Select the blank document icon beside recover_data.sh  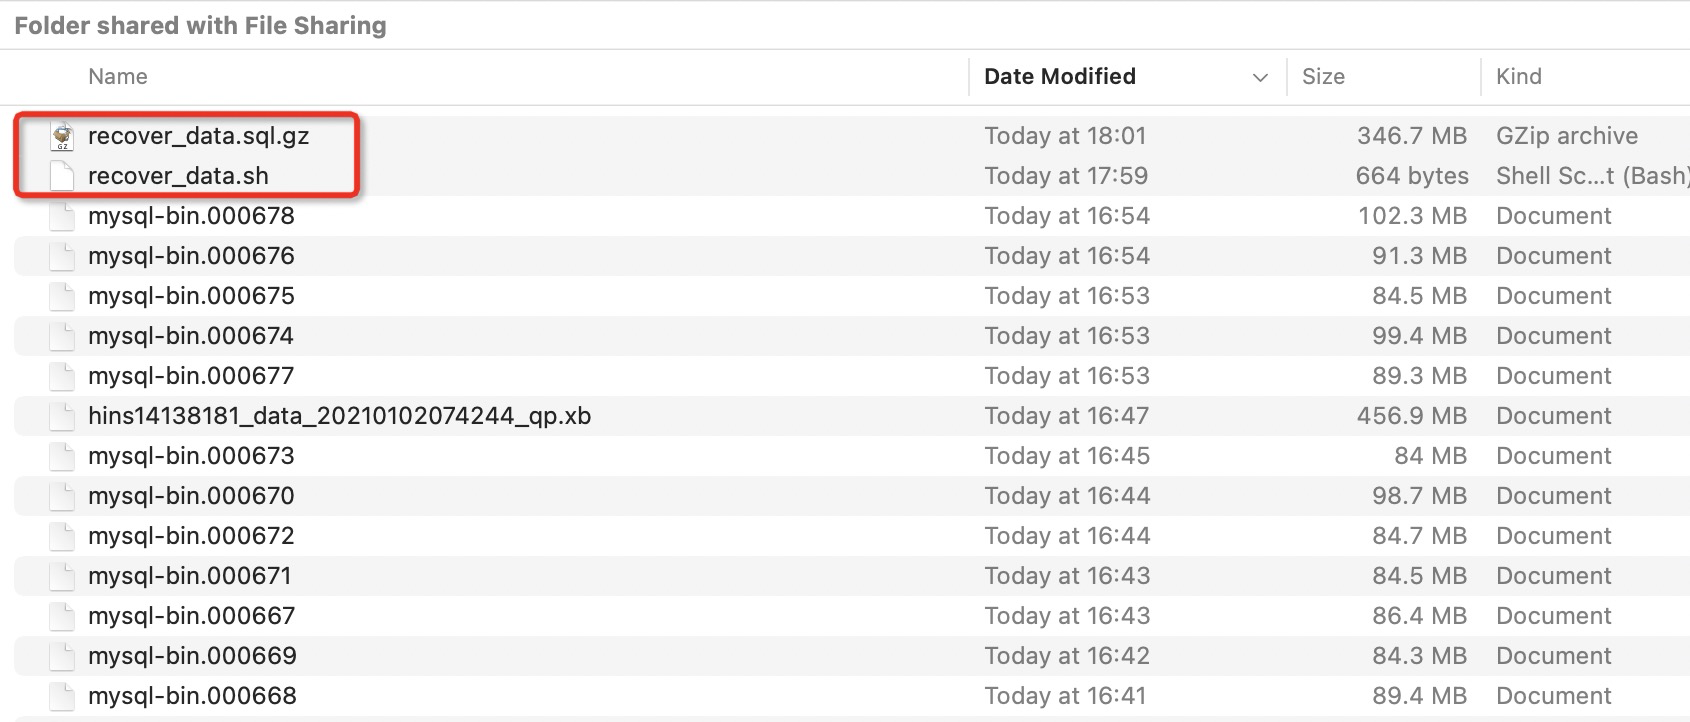61,176
